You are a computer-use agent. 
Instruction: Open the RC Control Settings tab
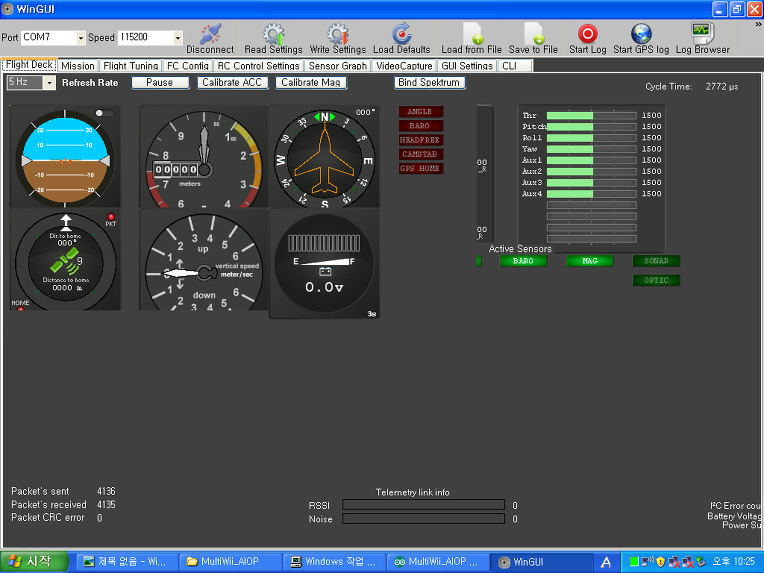(x=258, y=66)
